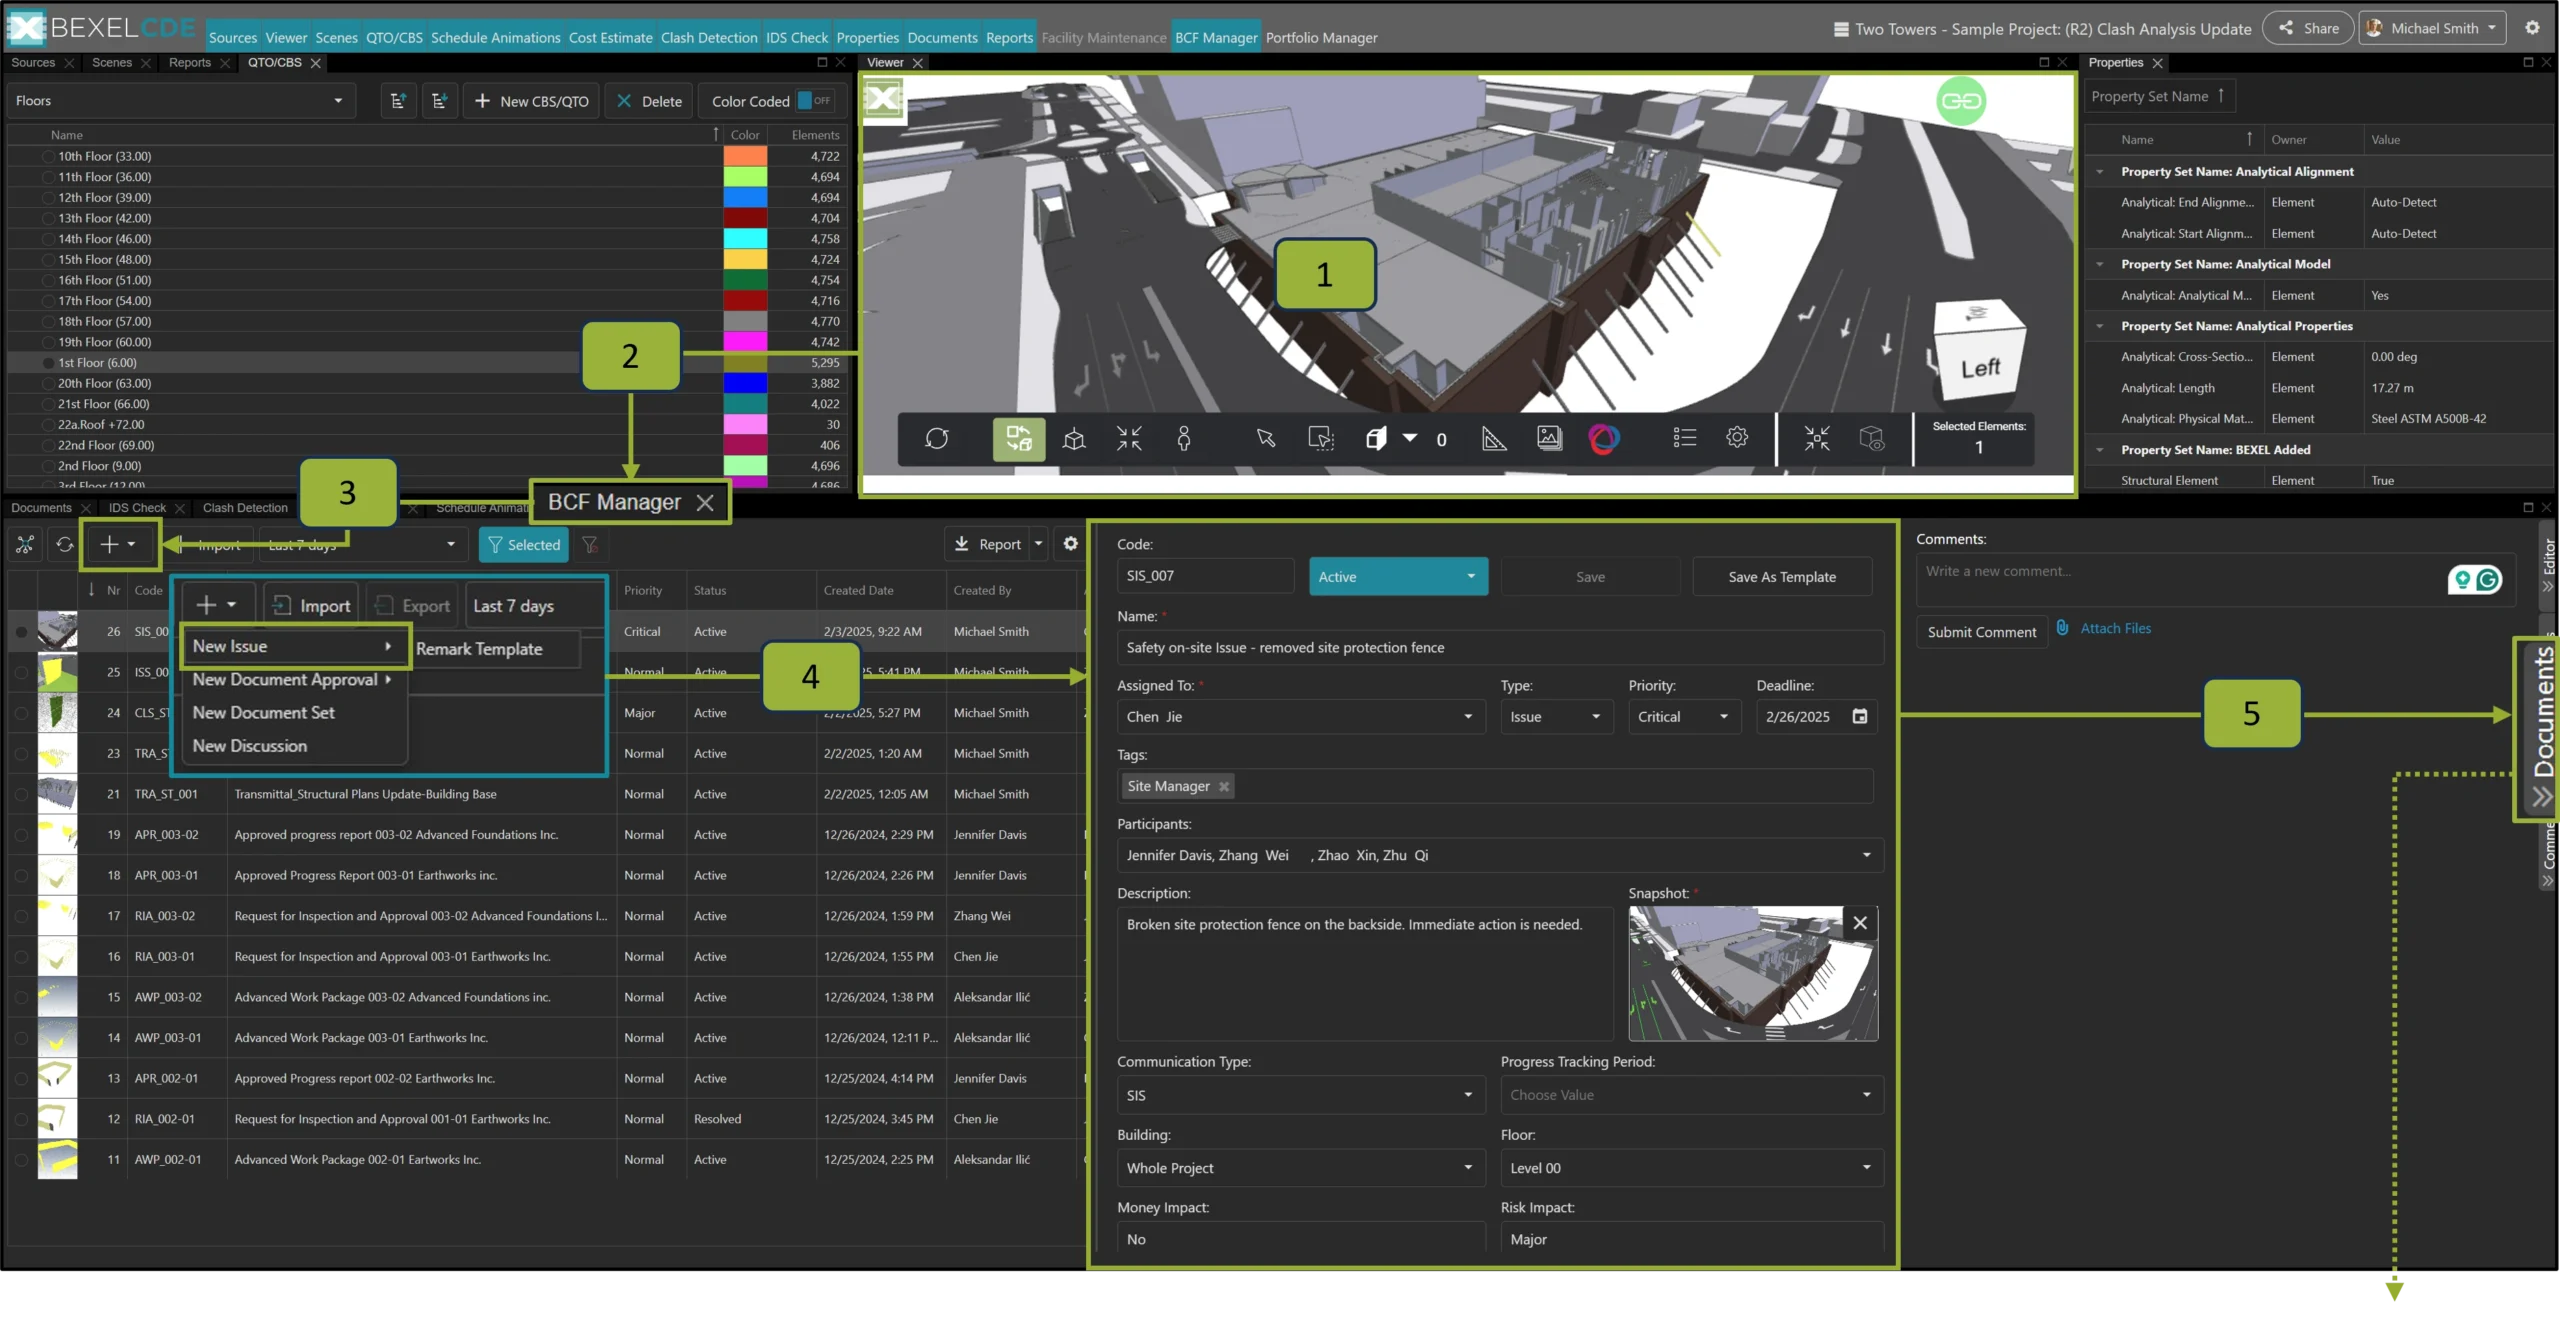
Task: Clear filters with the crossed funnel icon
Action: point(590,544)
